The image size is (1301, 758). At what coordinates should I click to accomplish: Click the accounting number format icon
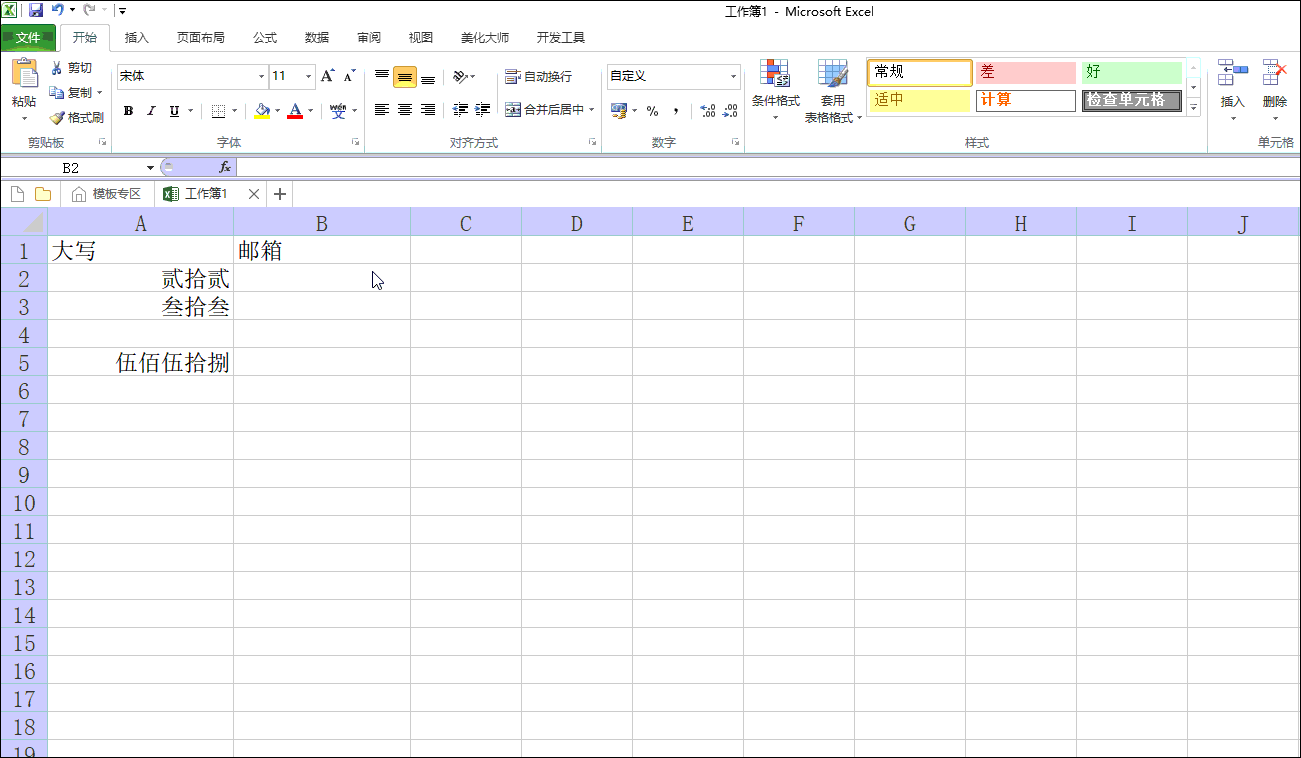618,110
